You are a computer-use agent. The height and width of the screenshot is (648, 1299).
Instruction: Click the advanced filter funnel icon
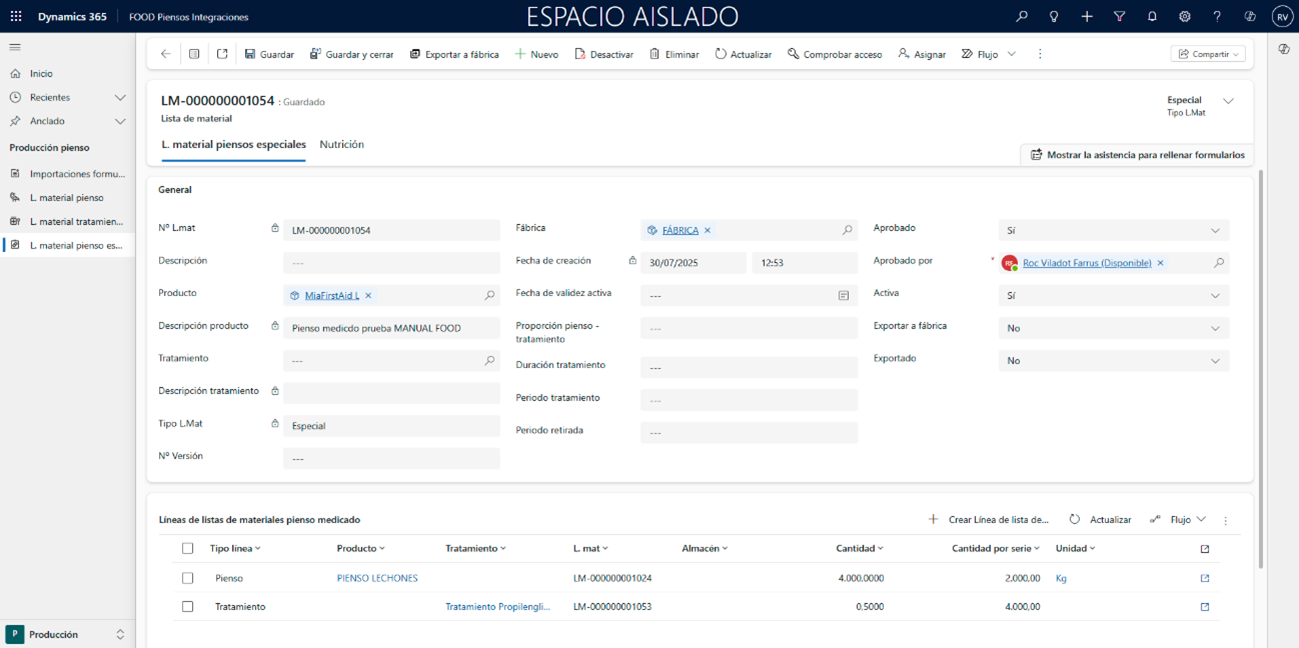(1119, 17)
